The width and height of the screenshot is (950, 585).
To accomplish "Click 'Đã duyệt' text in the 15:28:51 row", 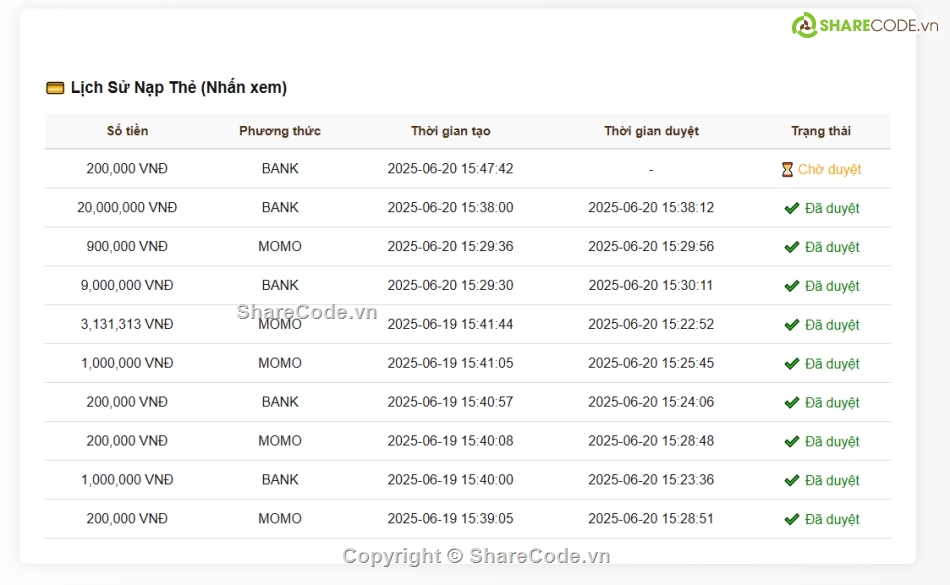I will click(x=832, y=520).
